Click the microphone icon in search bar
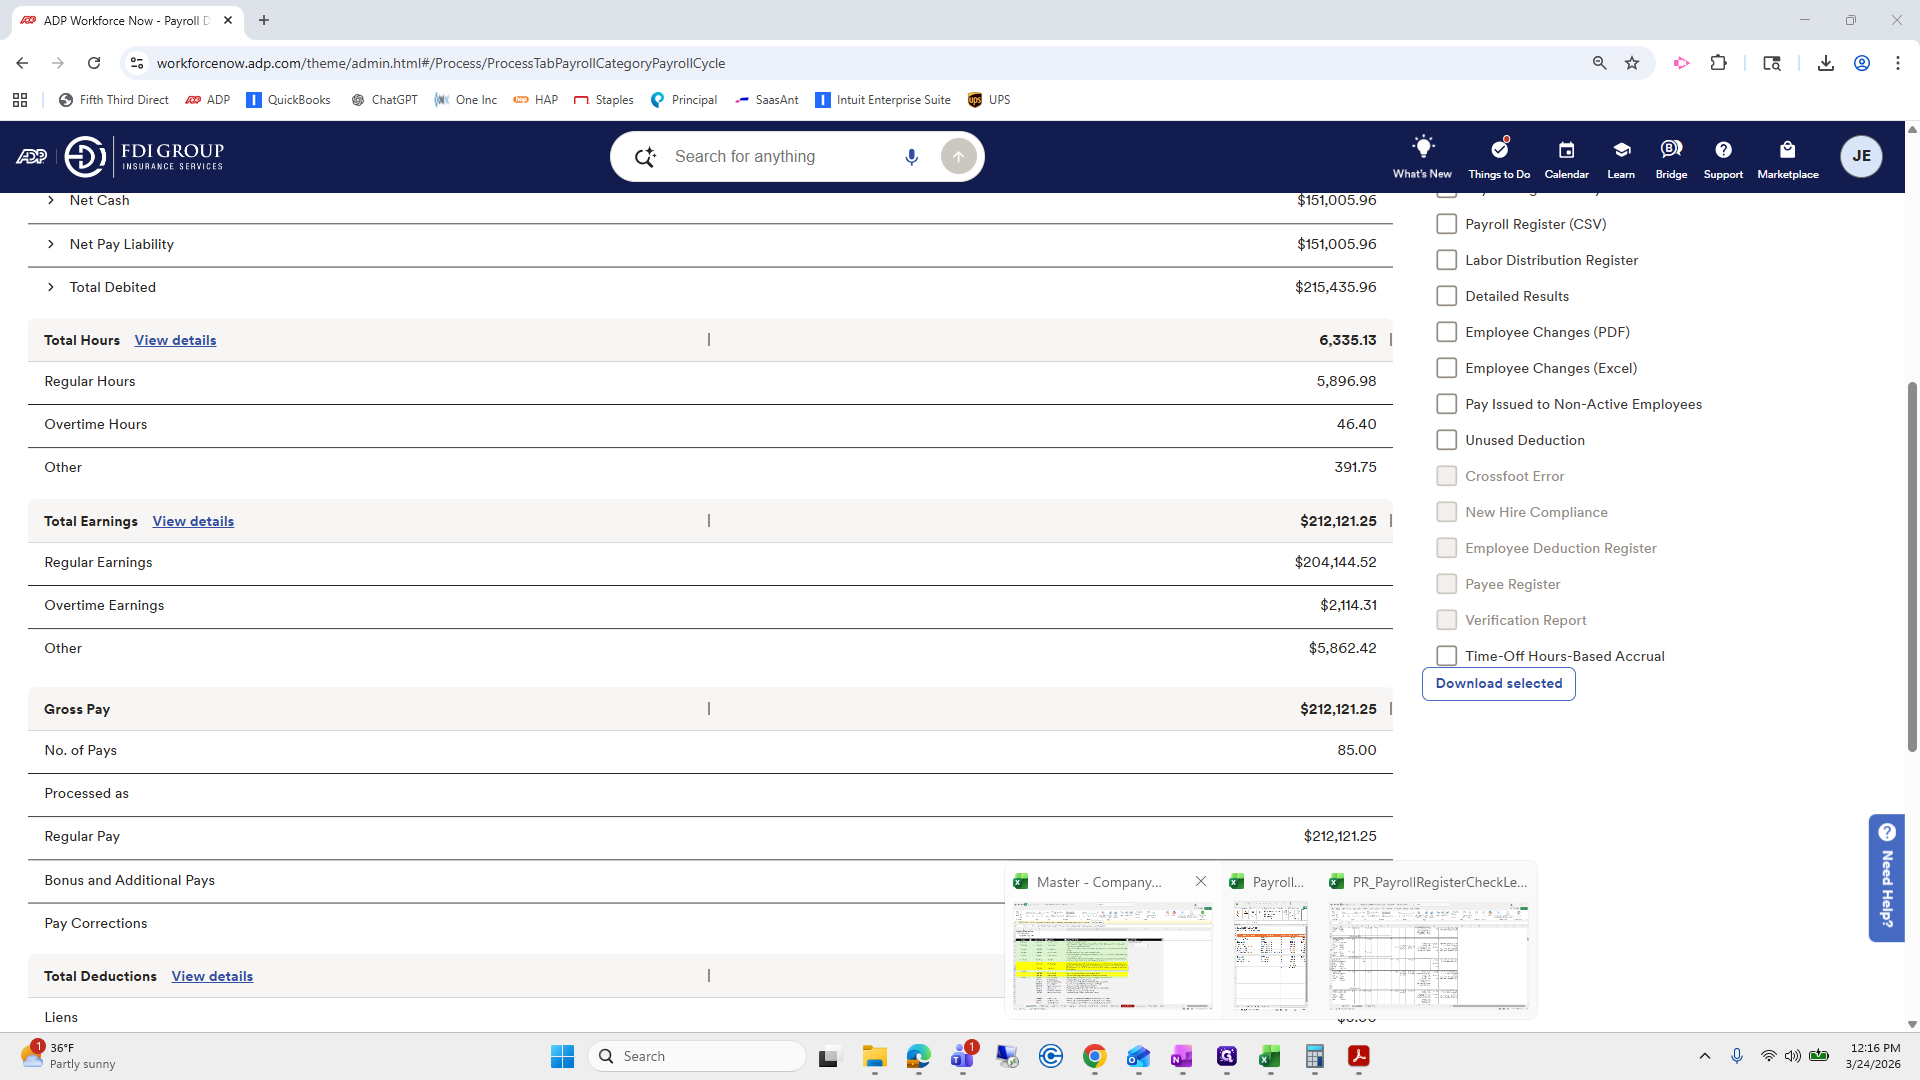Viewport: 1920px width, 1080px height. click(x=911, y=157)
